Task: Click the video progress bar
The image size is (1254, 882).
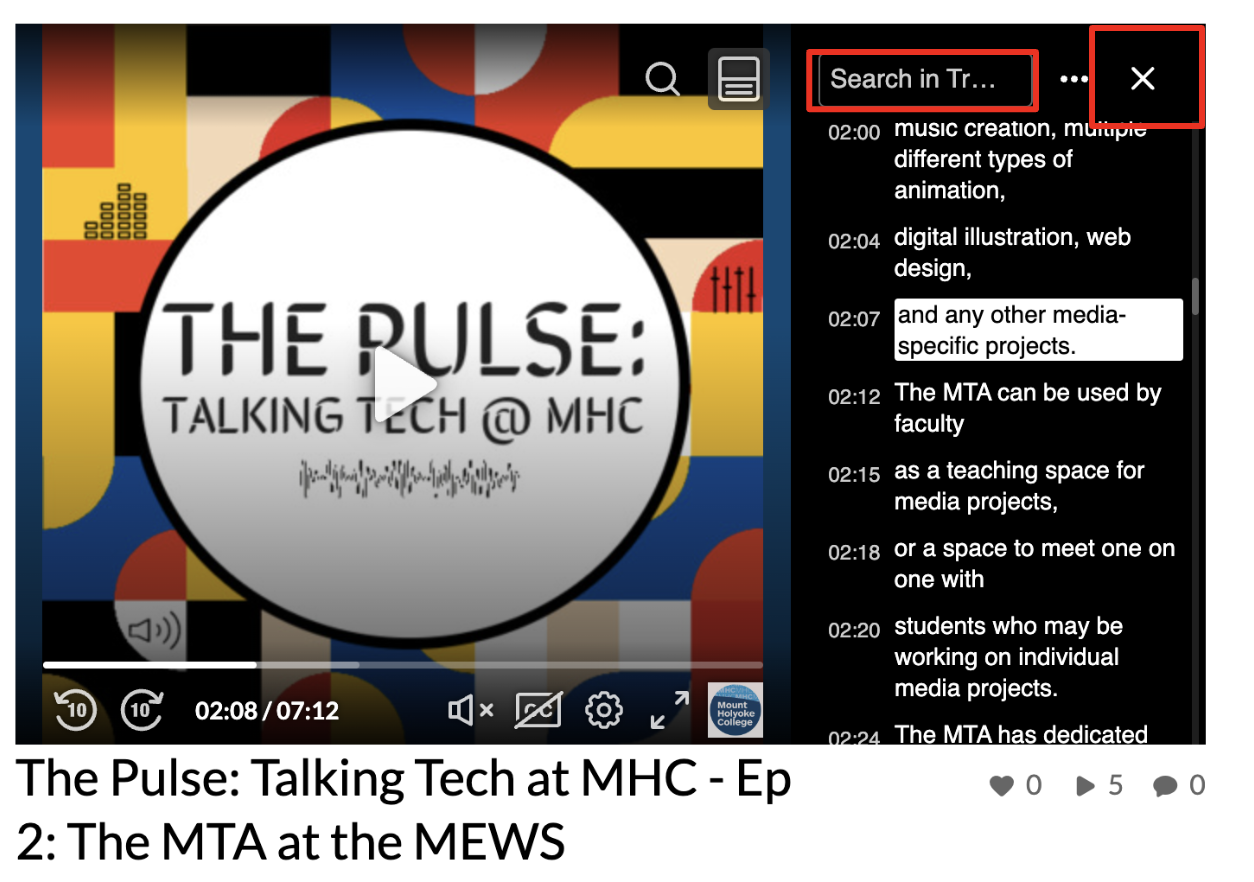Action: click(402, 664)
